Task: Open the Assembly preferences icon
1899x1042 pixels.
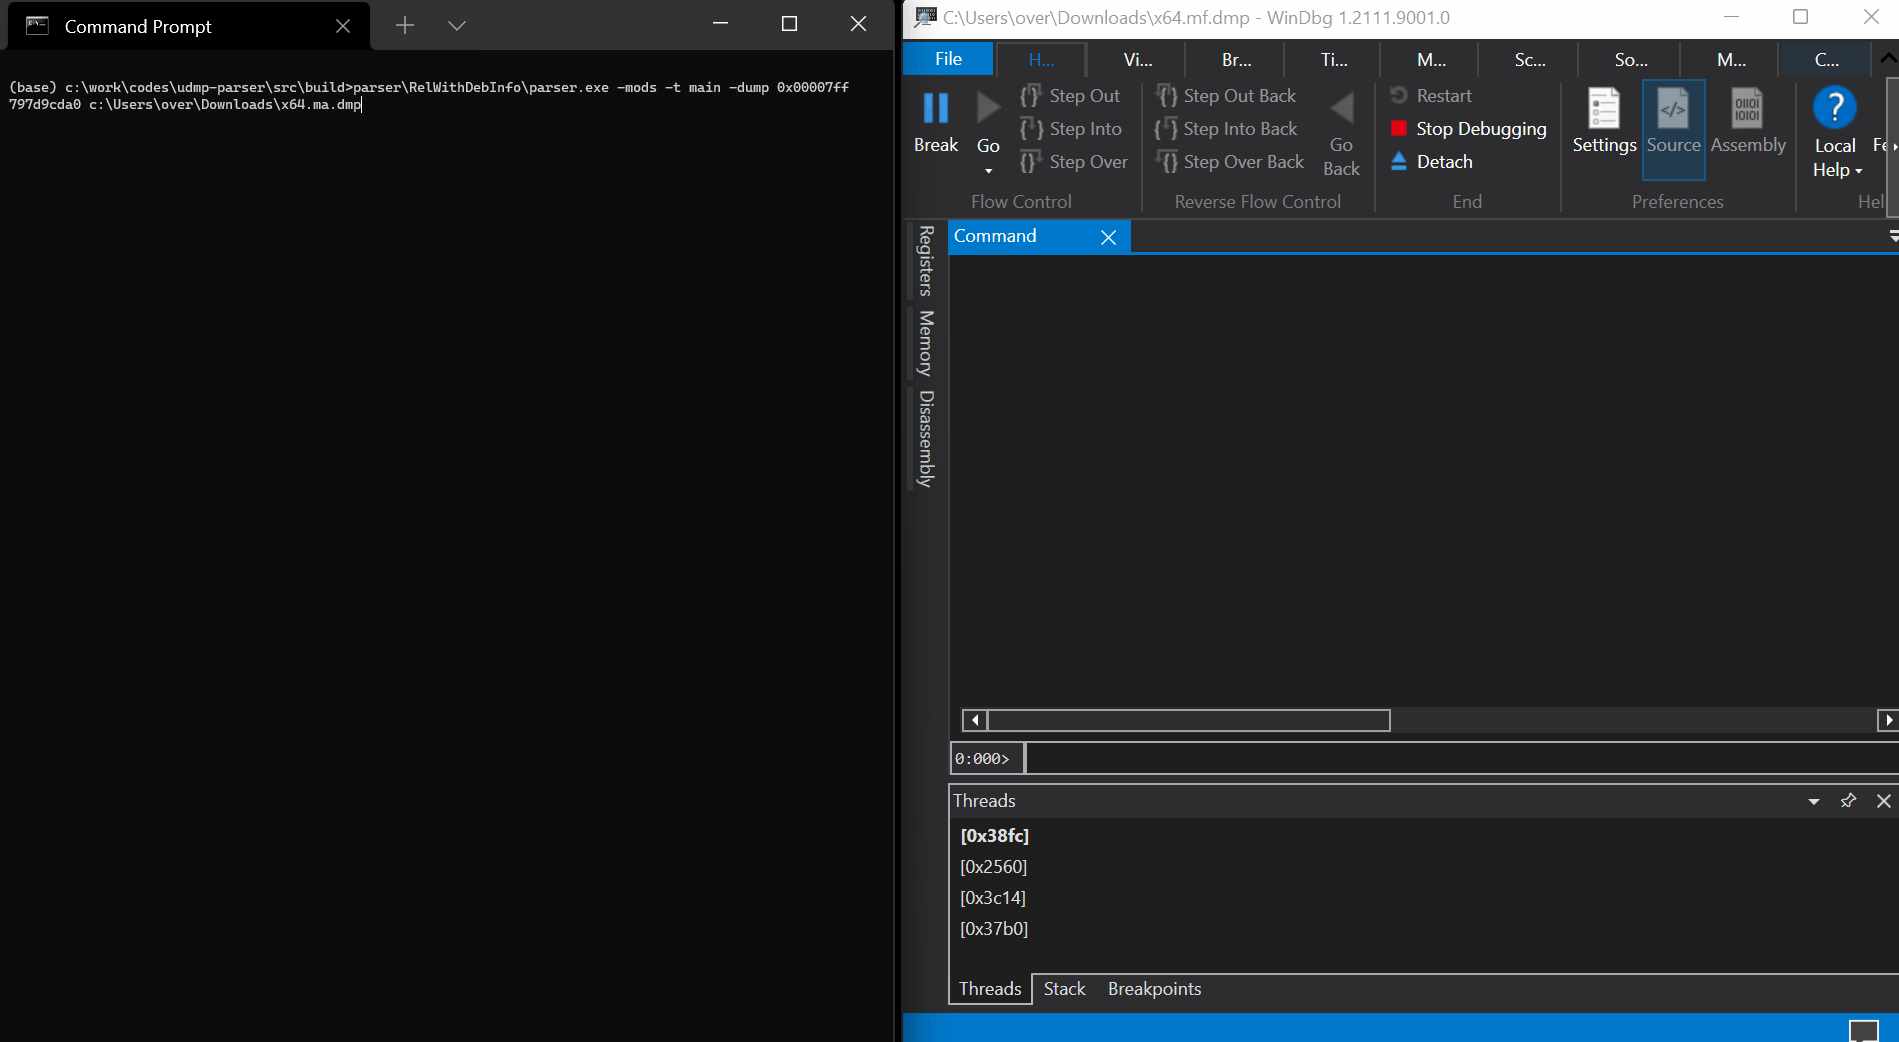Action: coord(1746,108)
